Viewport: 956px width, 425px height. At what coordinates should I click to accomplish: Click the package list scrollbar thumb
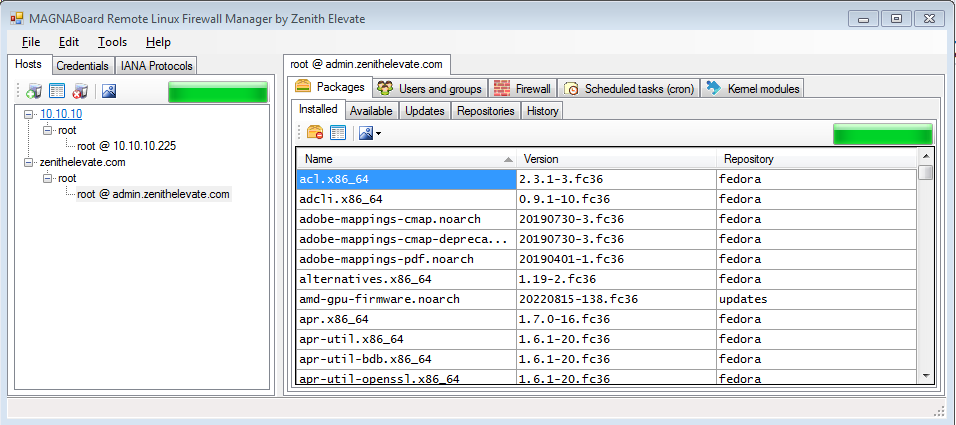pyautogui.click(x=926, y=173)
